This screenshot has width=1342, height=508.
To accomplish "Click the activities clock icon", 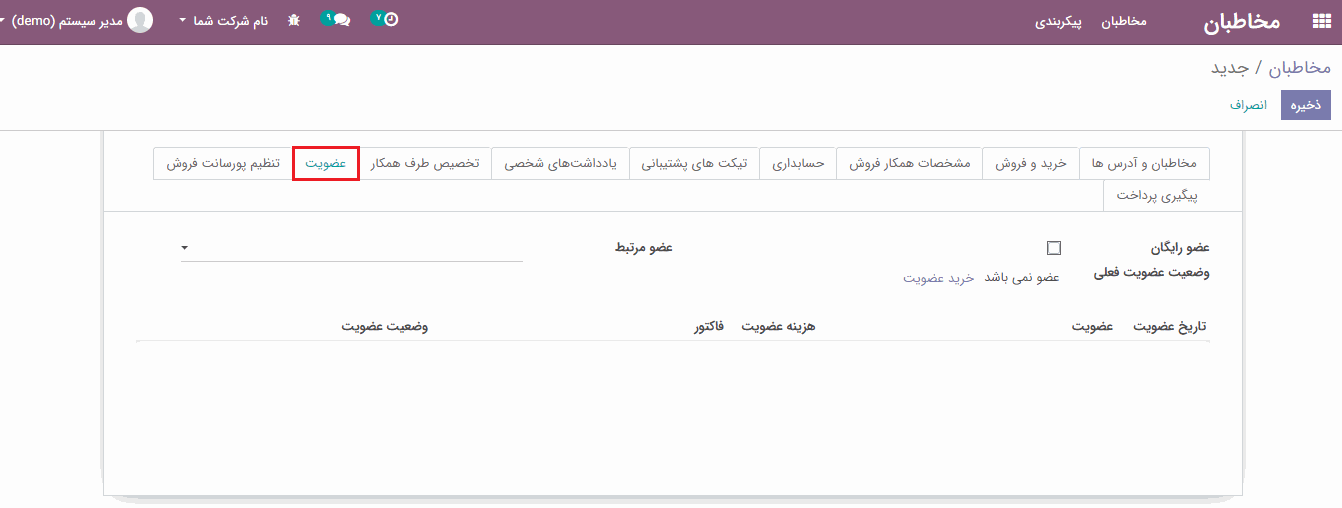I will tap(390, 19).
